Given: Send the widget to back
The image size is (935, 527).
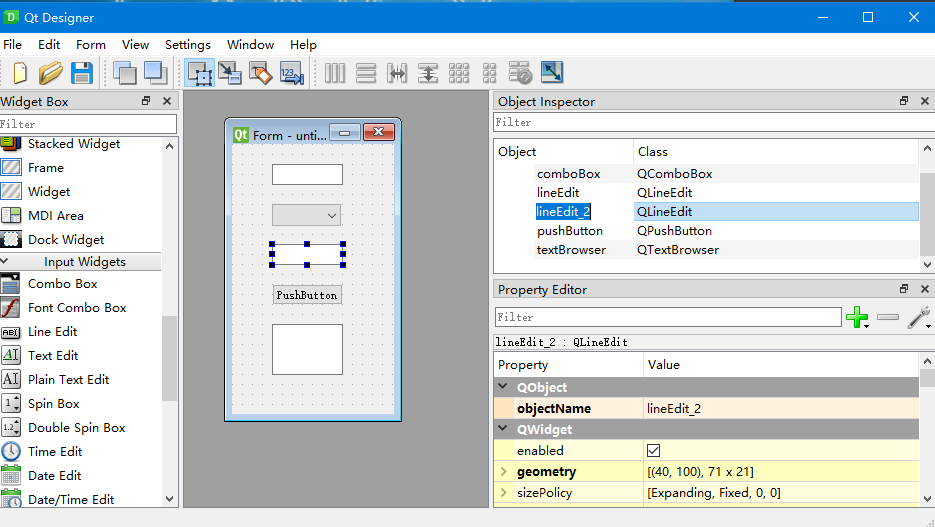Looking at the screenshot, I should pyautogui.click(x=125, y=73).
